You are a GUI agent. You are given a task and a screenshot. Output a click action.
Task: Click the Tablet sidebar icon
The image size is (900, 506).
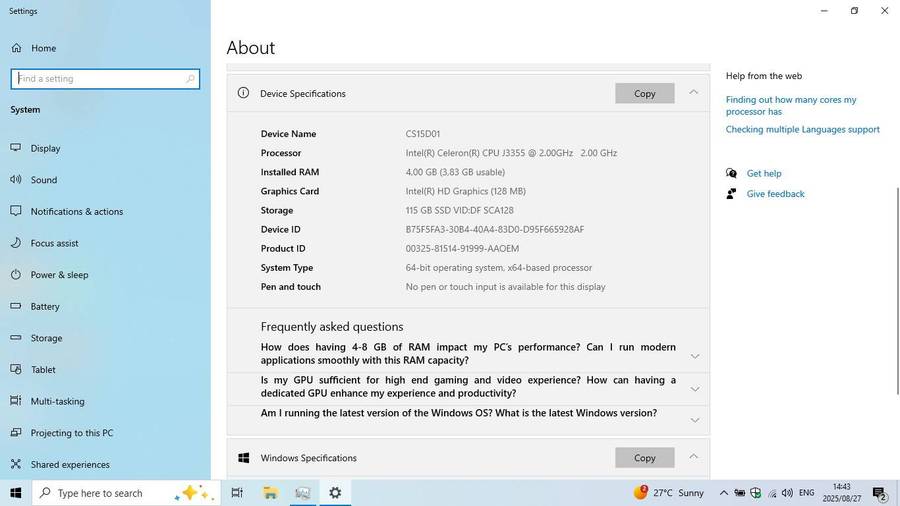tap(15, 369)
